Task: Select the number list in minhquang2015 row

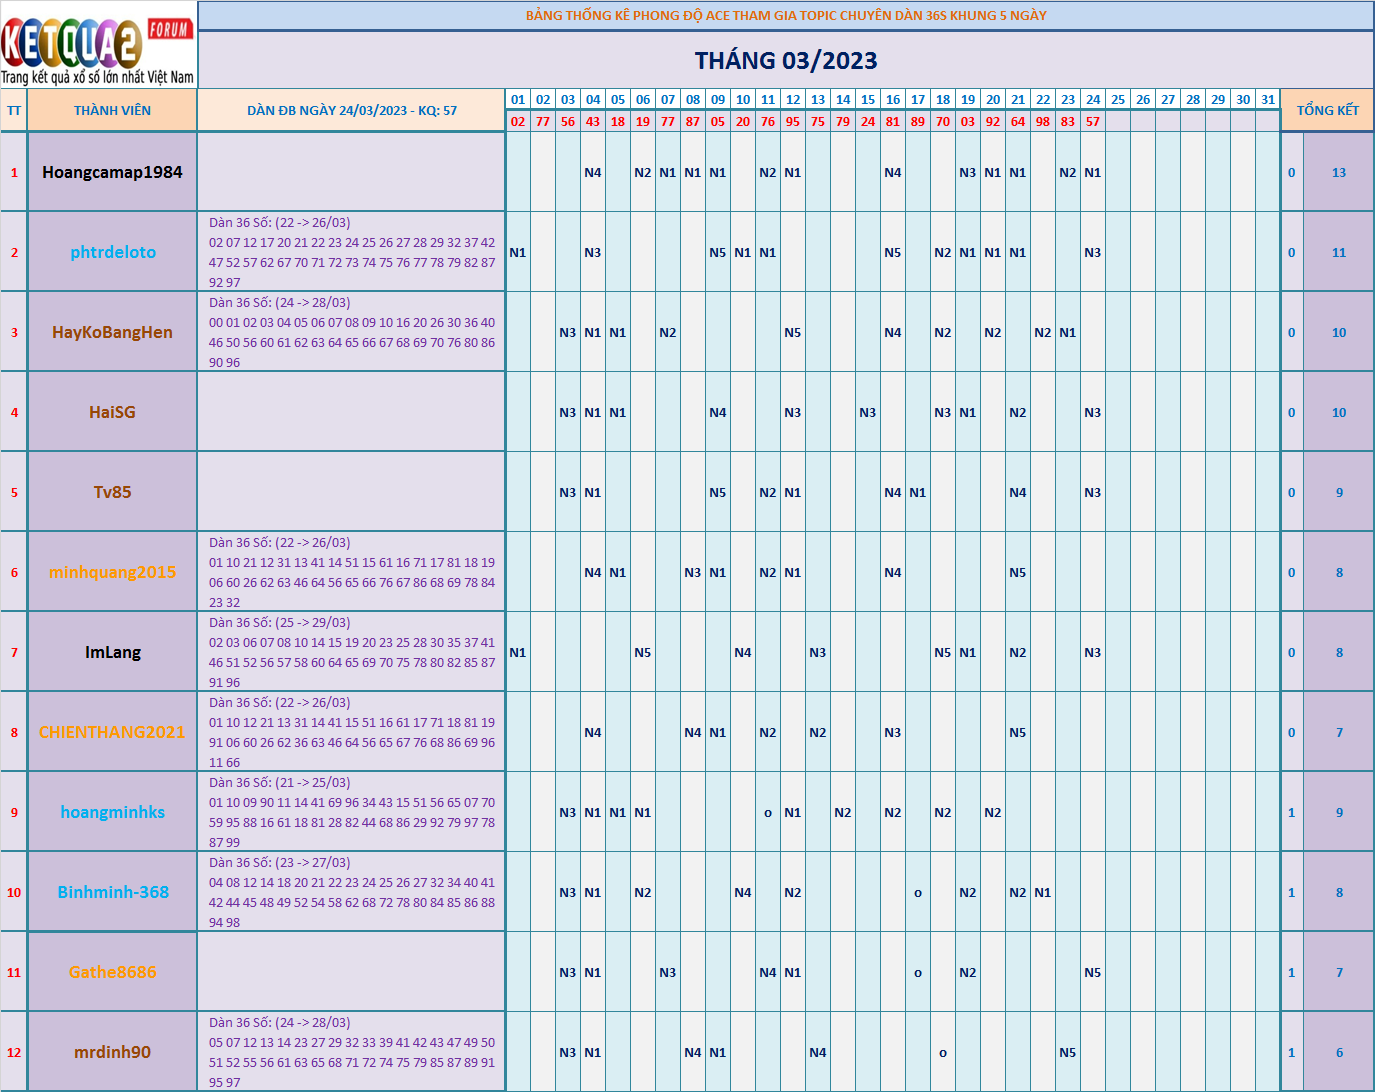Action: pos(352,582)
